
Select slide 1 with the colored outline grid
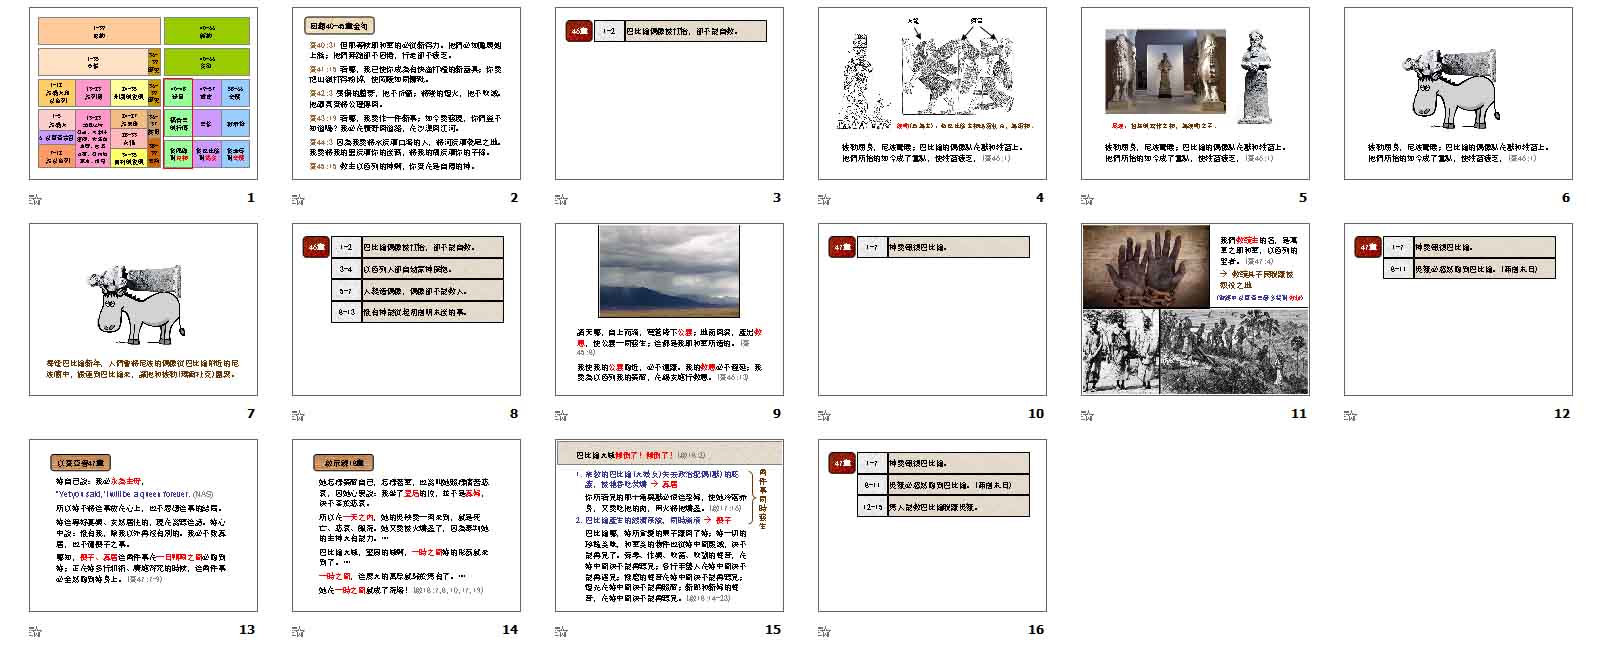[x=143, y=93]
